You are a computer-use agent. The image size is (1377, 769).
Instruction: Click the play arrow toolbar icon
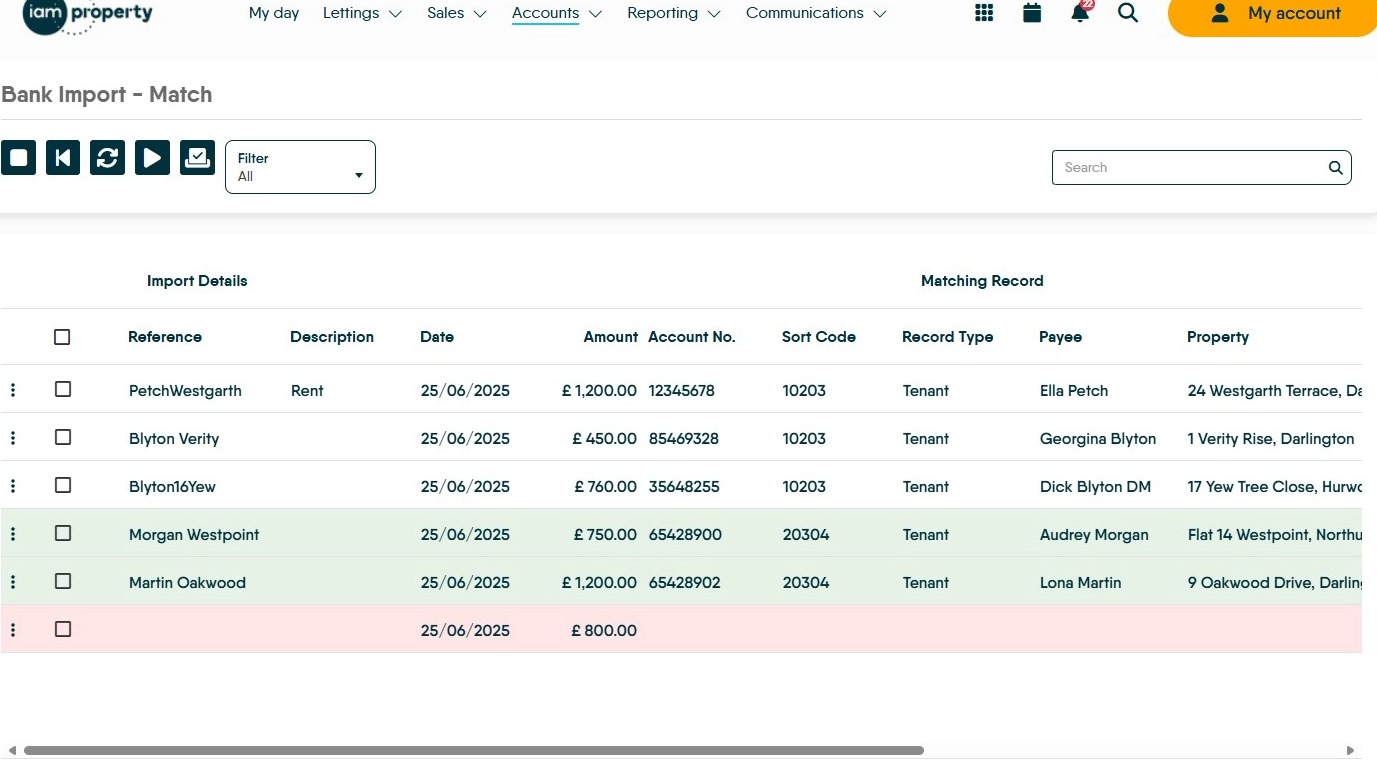click(152, 158)
